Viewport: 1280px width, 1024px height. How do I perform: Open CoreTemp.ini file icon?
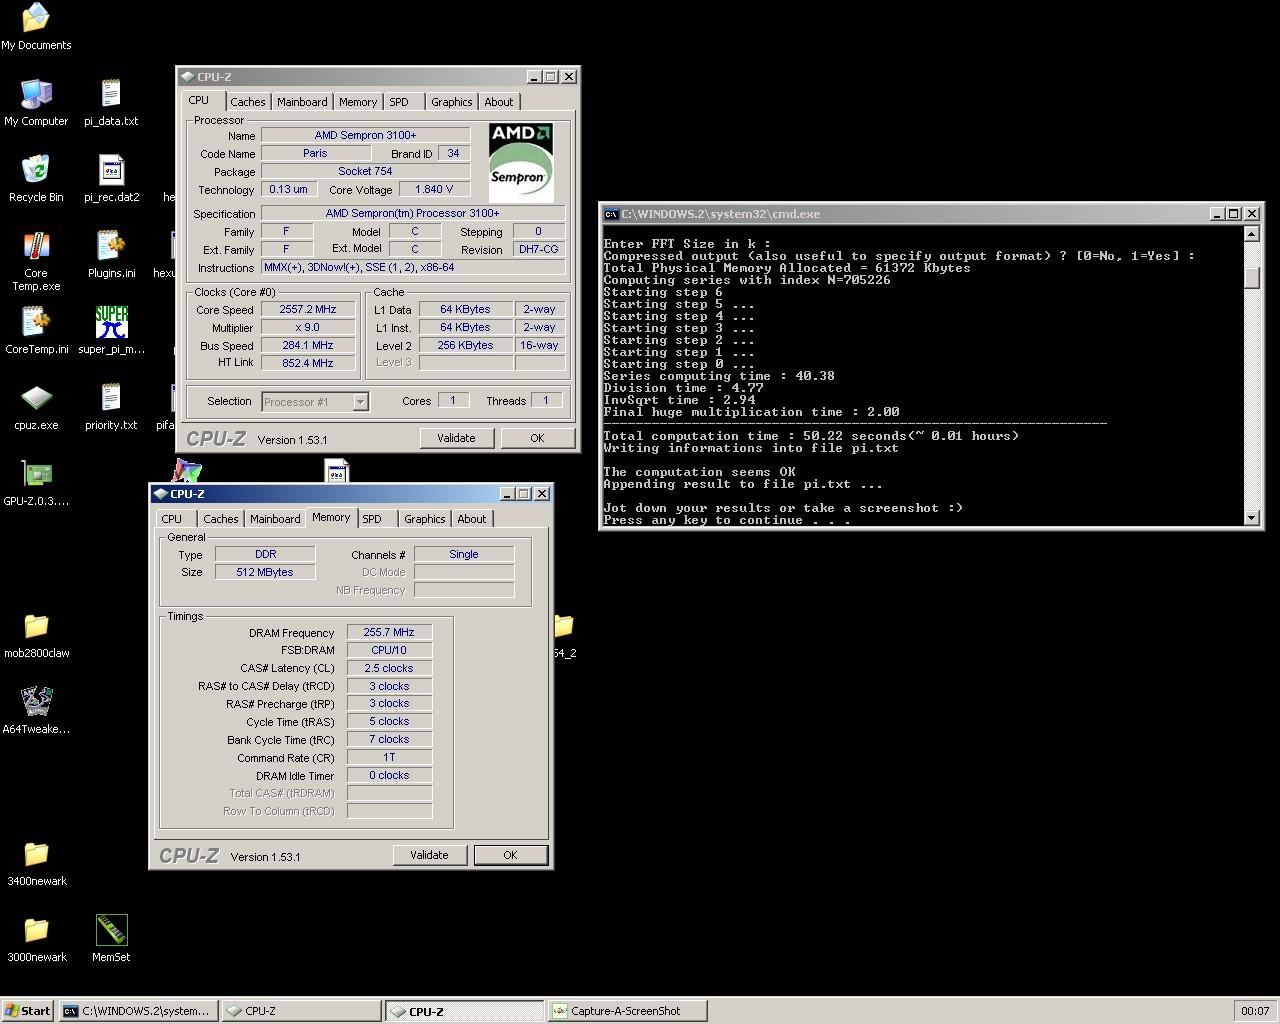pyautogui.click(x=36, y=331)
